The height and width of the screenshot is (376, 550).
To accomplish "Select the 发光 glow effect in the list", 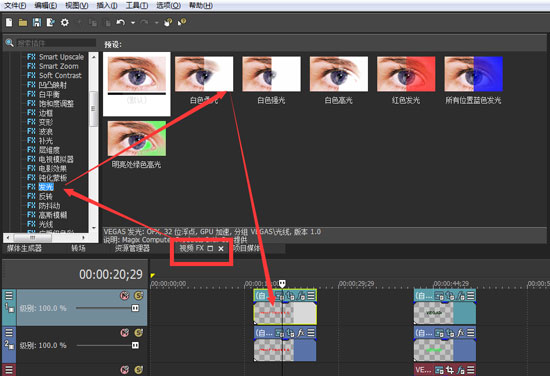I will point(46,187).
